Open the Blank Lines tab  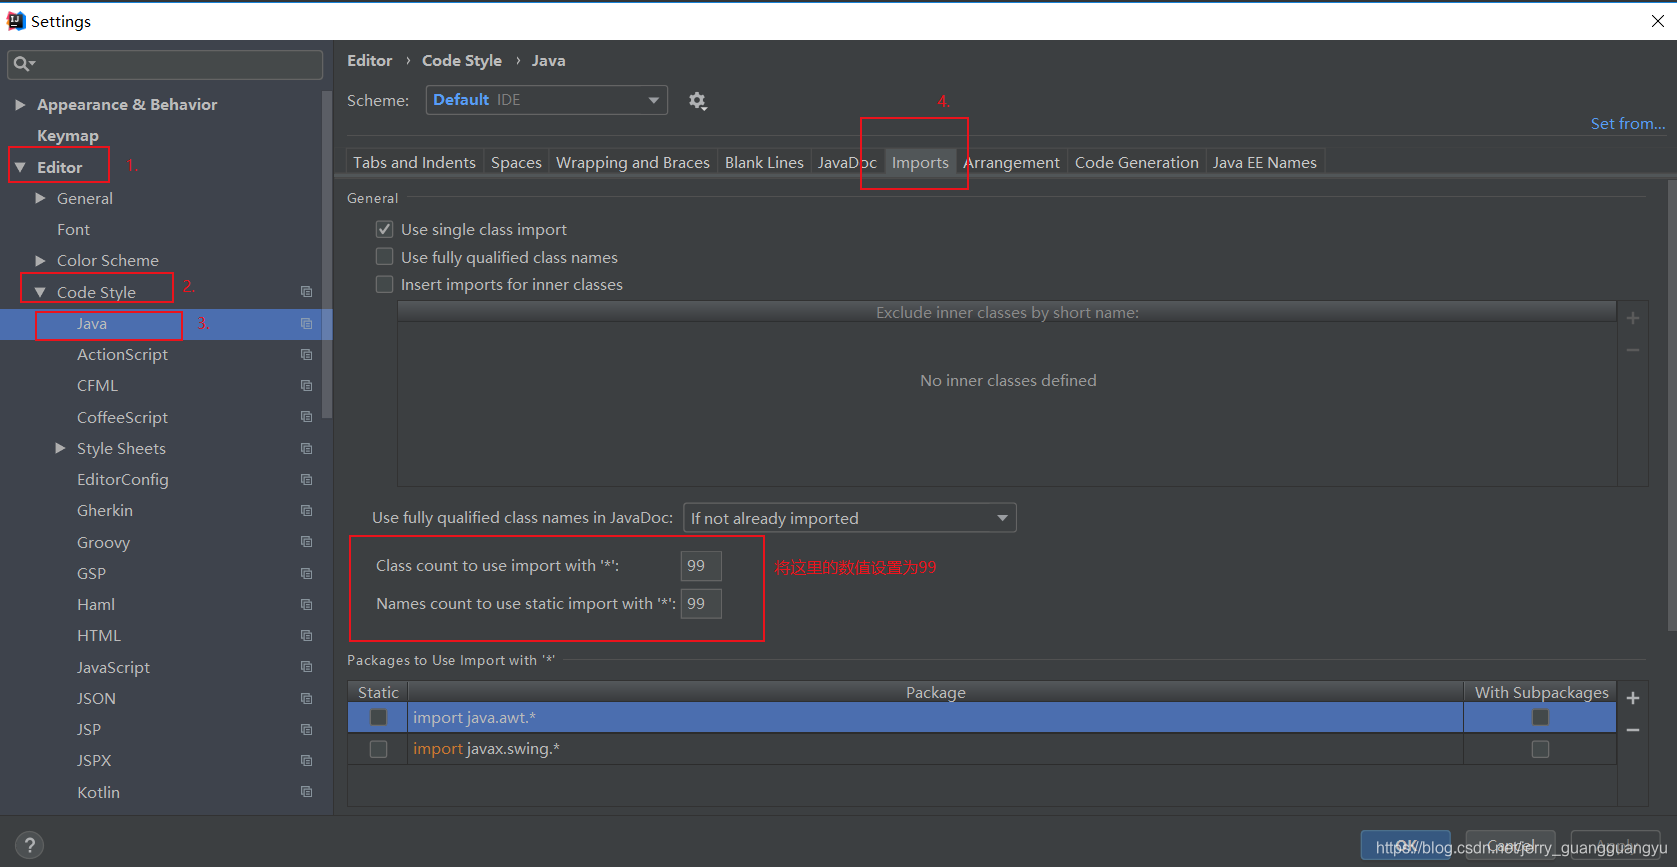pyautogui.click(x=764, y=162)
